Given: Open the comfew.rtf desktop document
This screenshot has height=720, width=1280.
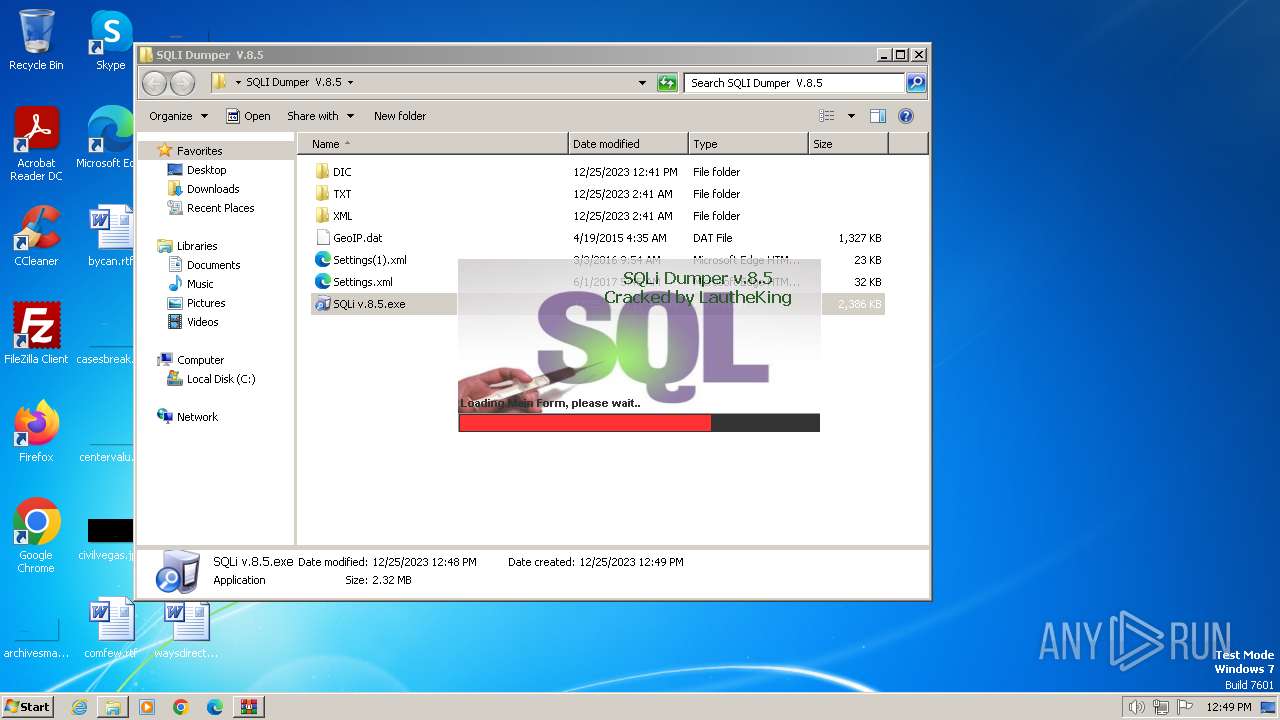Looking at the screenshot, I should [110, 628].
